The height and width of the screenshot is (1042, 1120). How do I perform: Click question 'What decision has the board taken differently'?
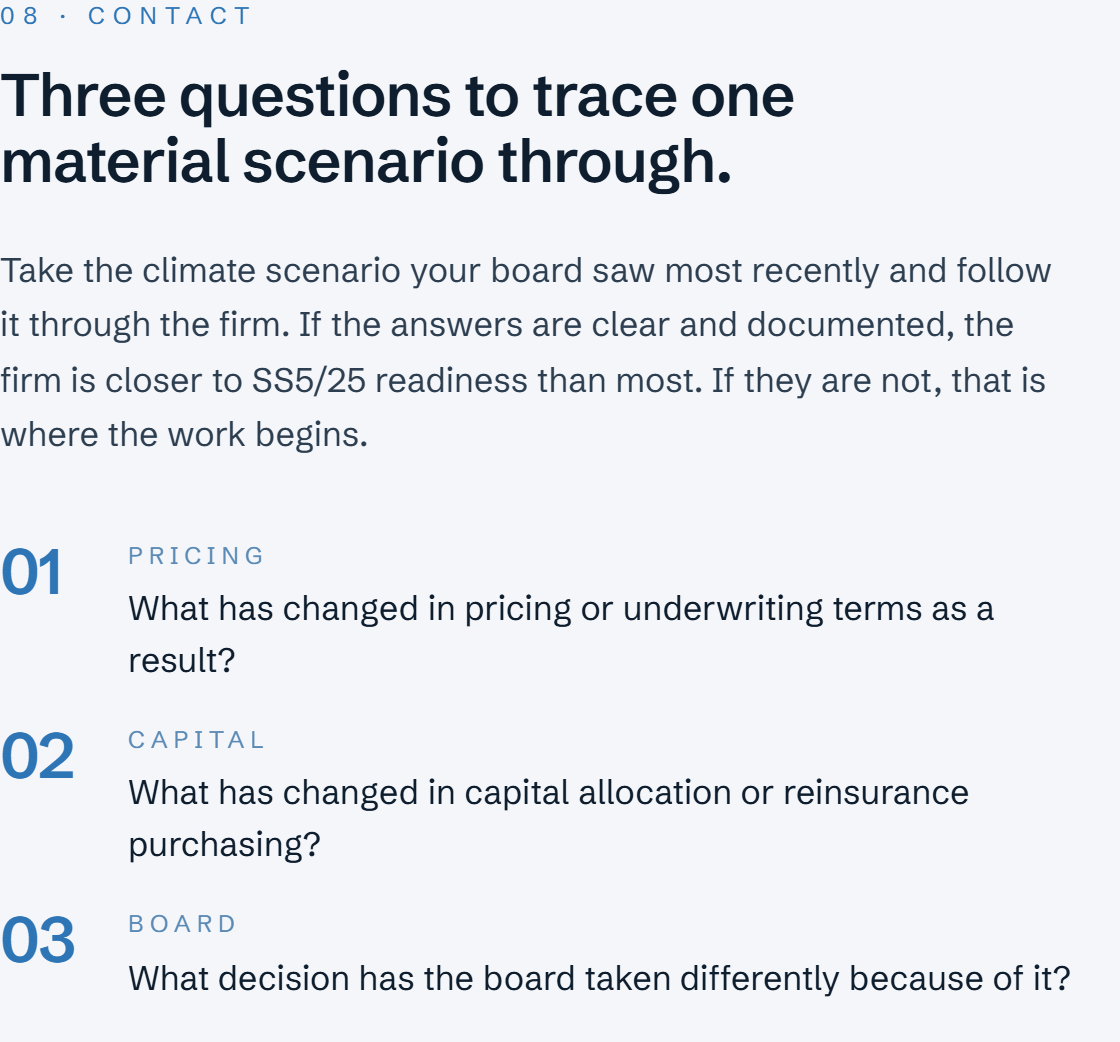pyautogui.click(x=599, y=978)
